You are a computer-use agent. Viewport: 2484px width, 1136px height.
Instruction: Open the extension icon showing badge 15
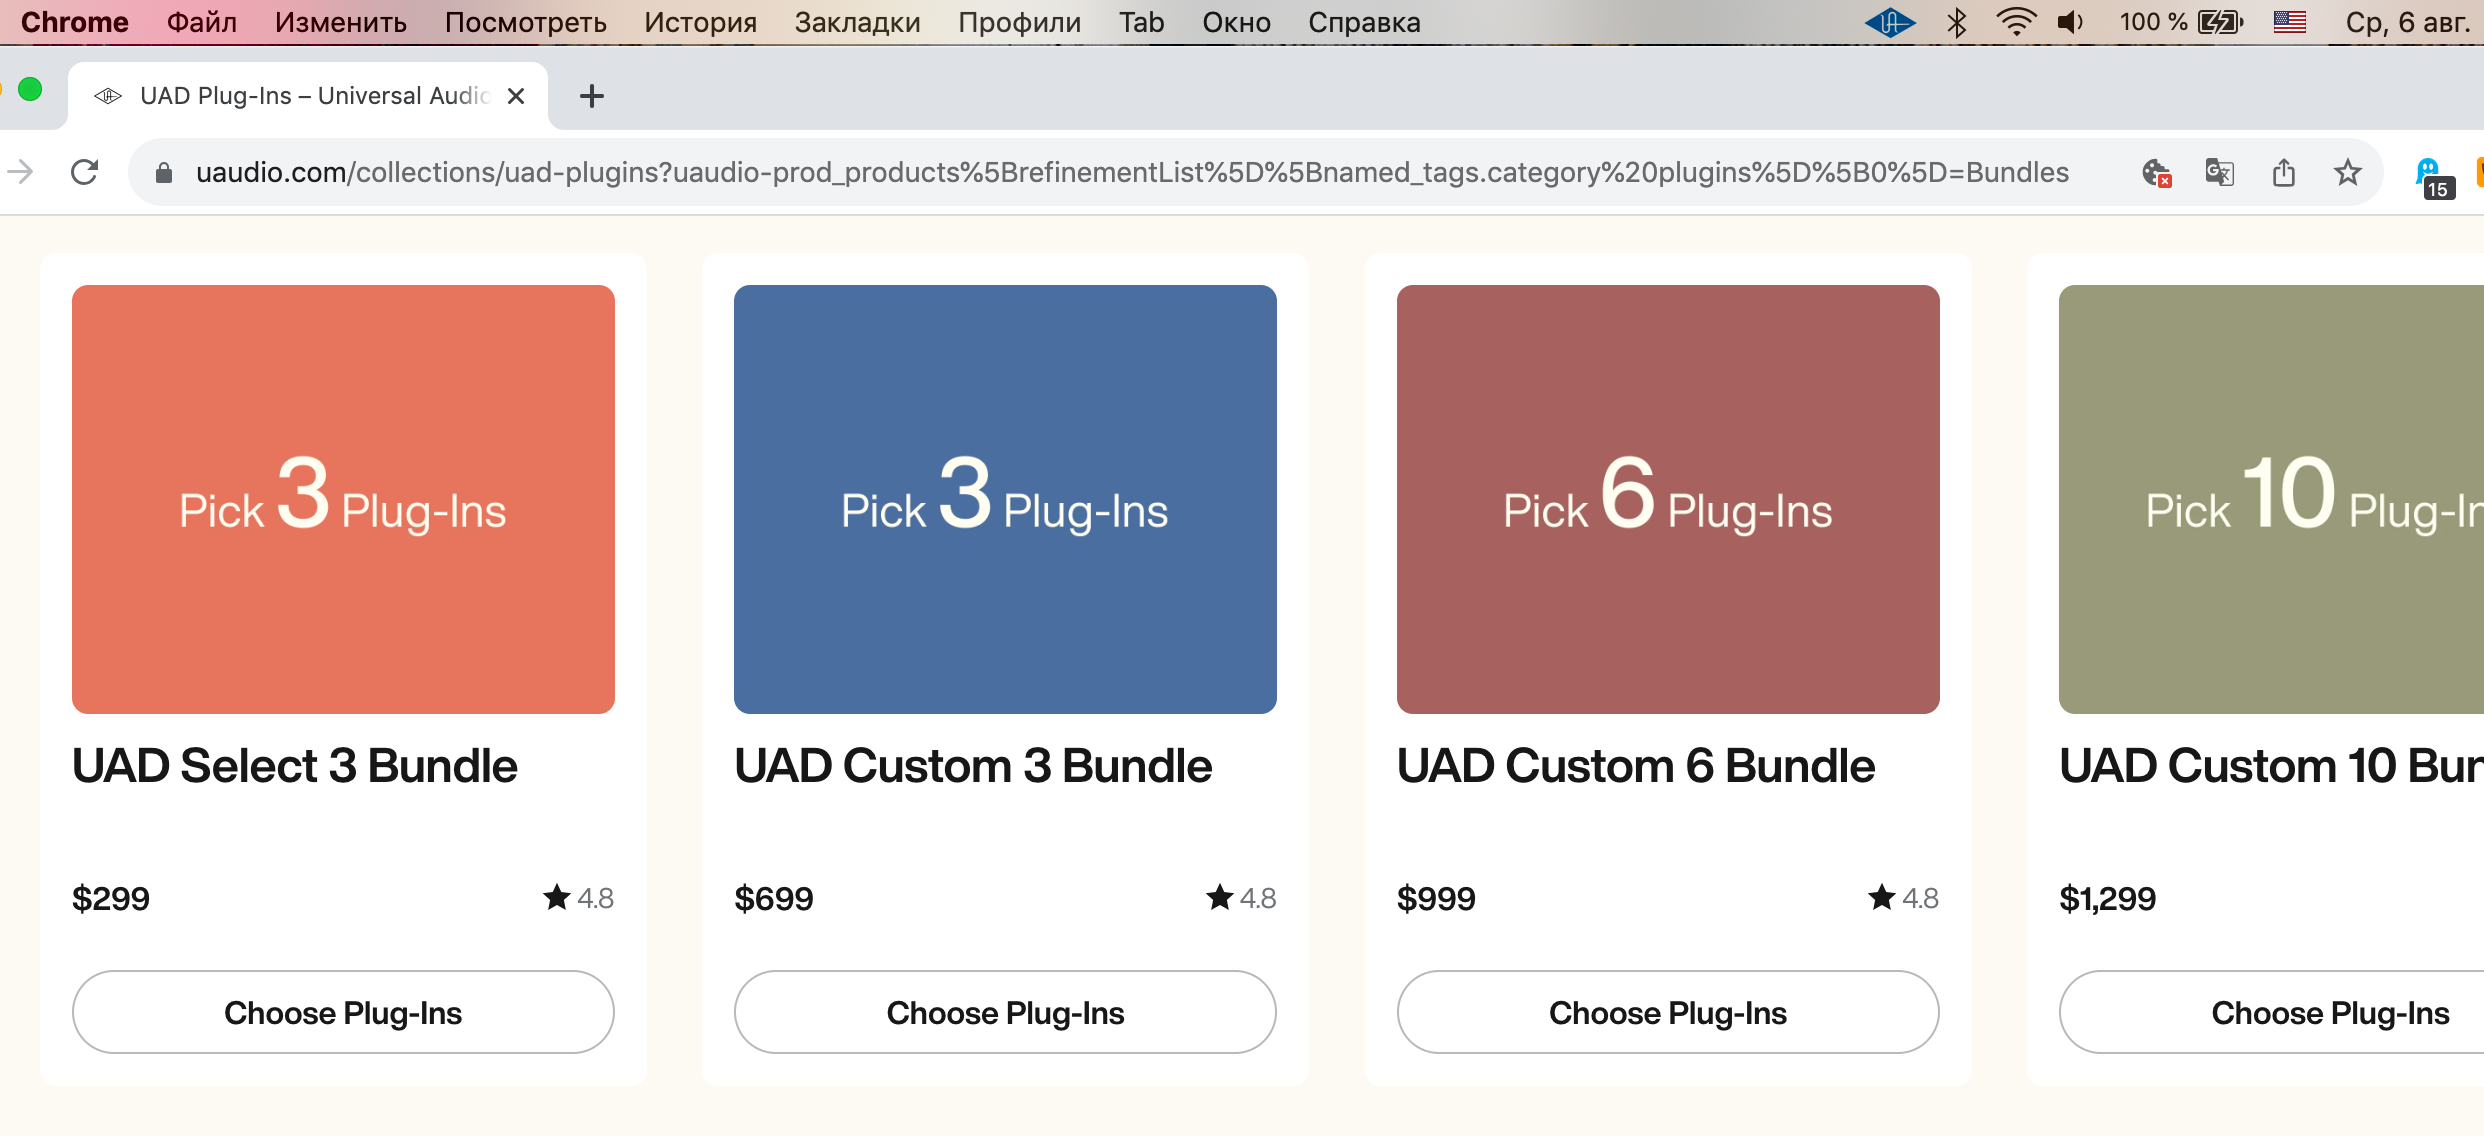(2431, 176)
